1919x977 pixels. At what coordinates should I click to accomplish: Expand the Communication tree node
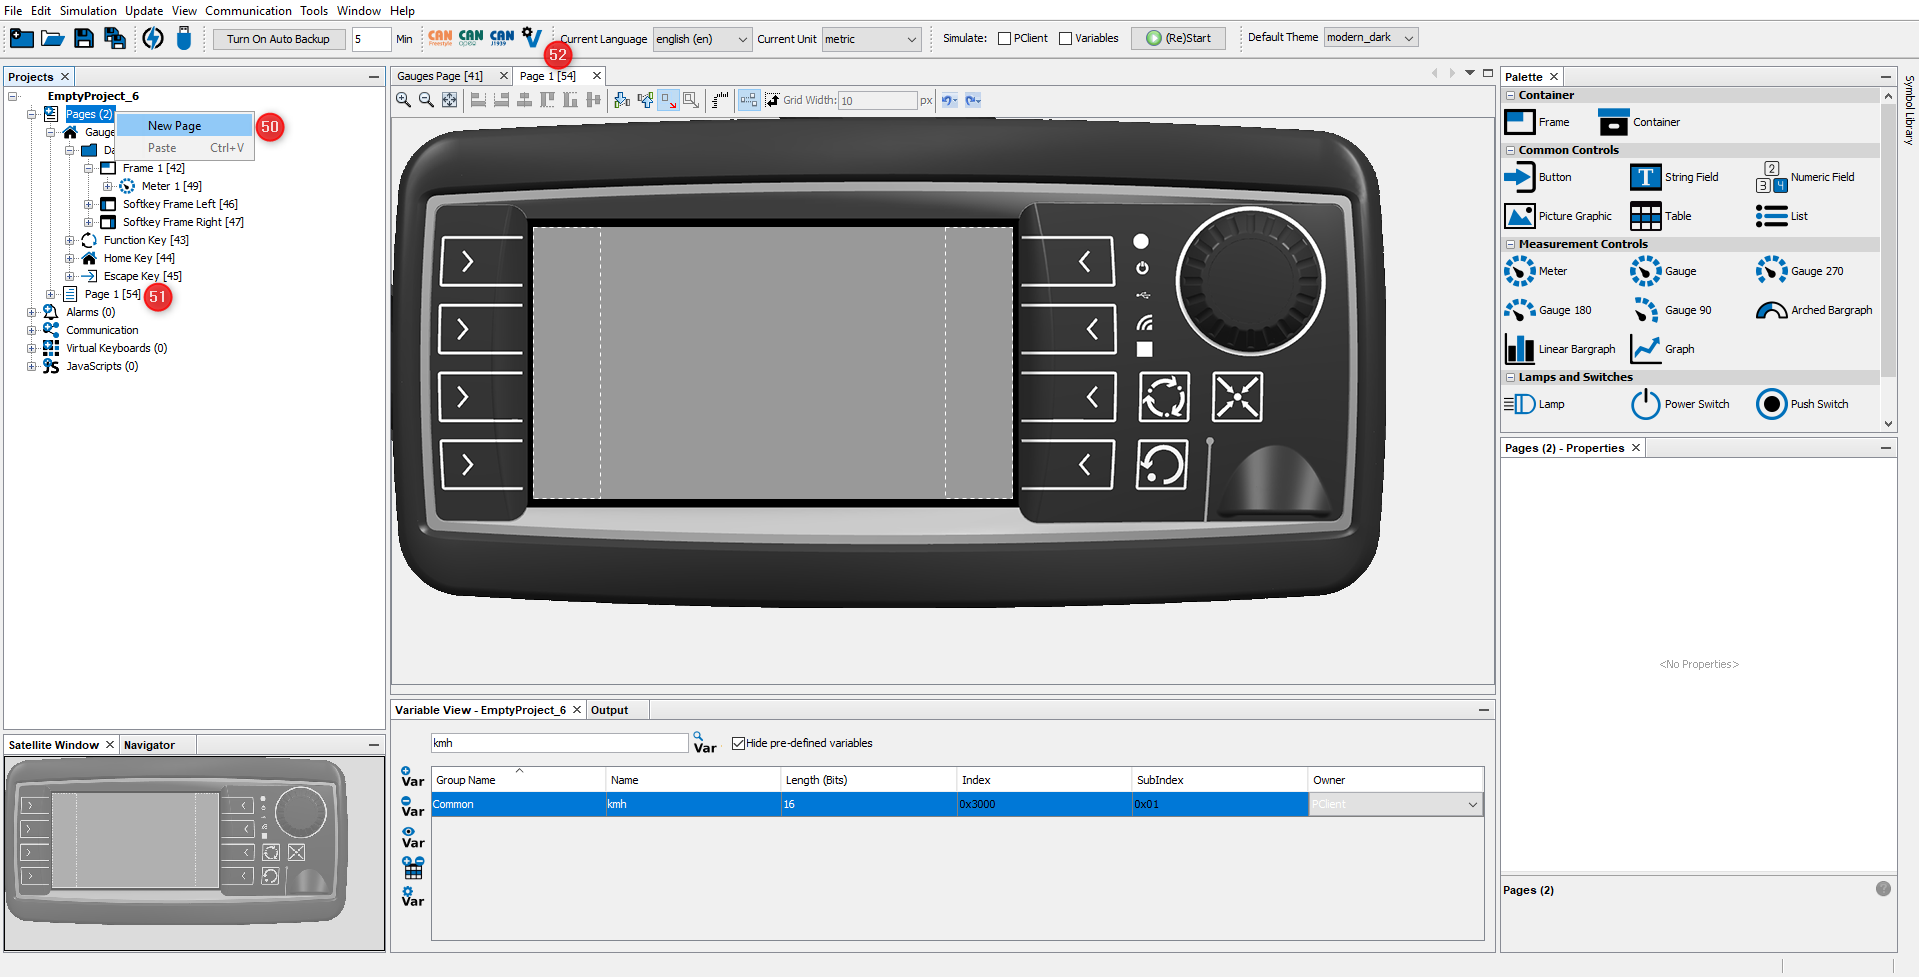coord(32,330)
